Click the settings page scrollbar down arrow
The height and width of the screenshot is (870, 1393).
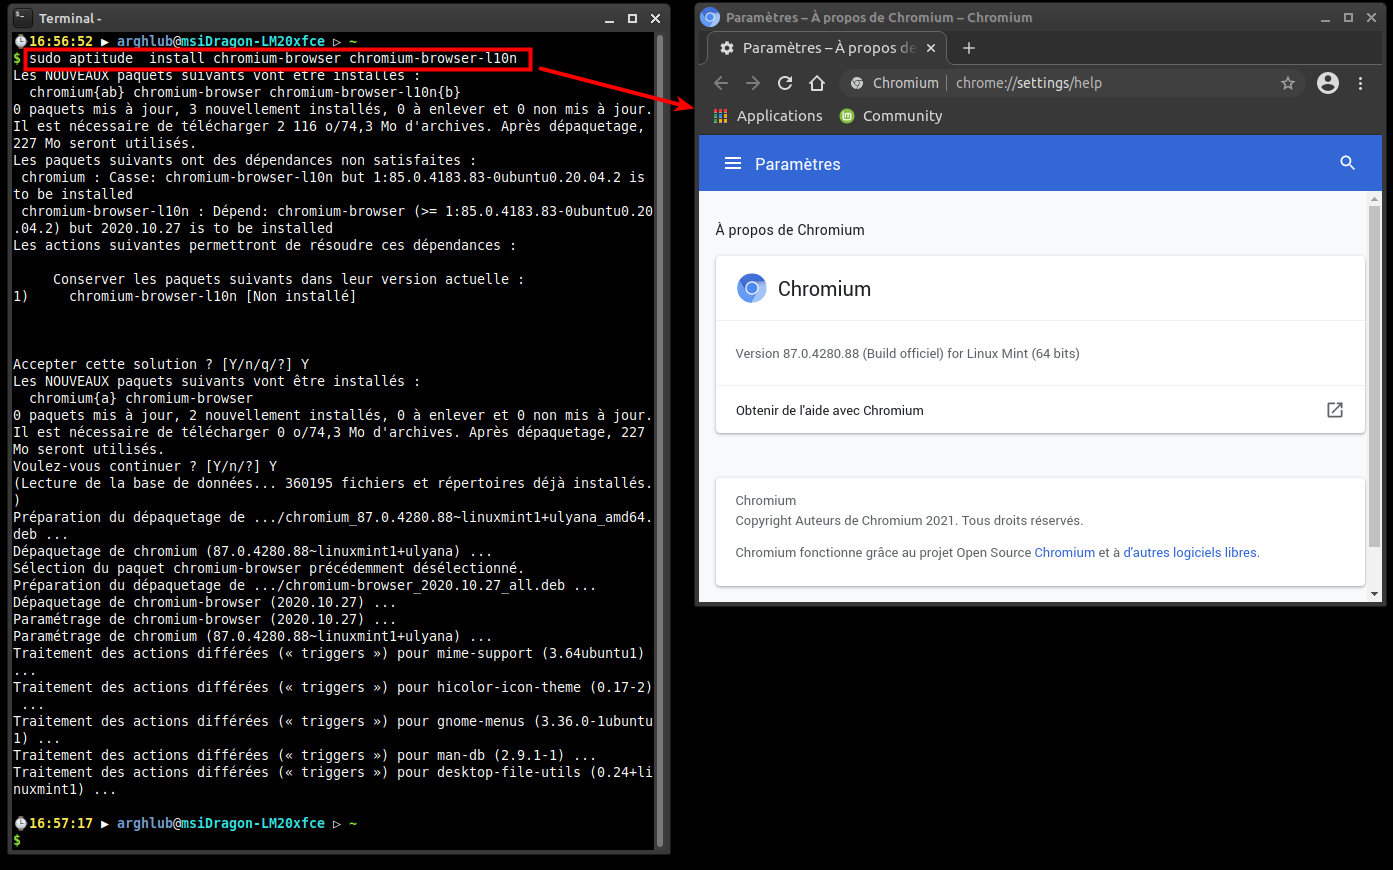tap(1374, 594)
